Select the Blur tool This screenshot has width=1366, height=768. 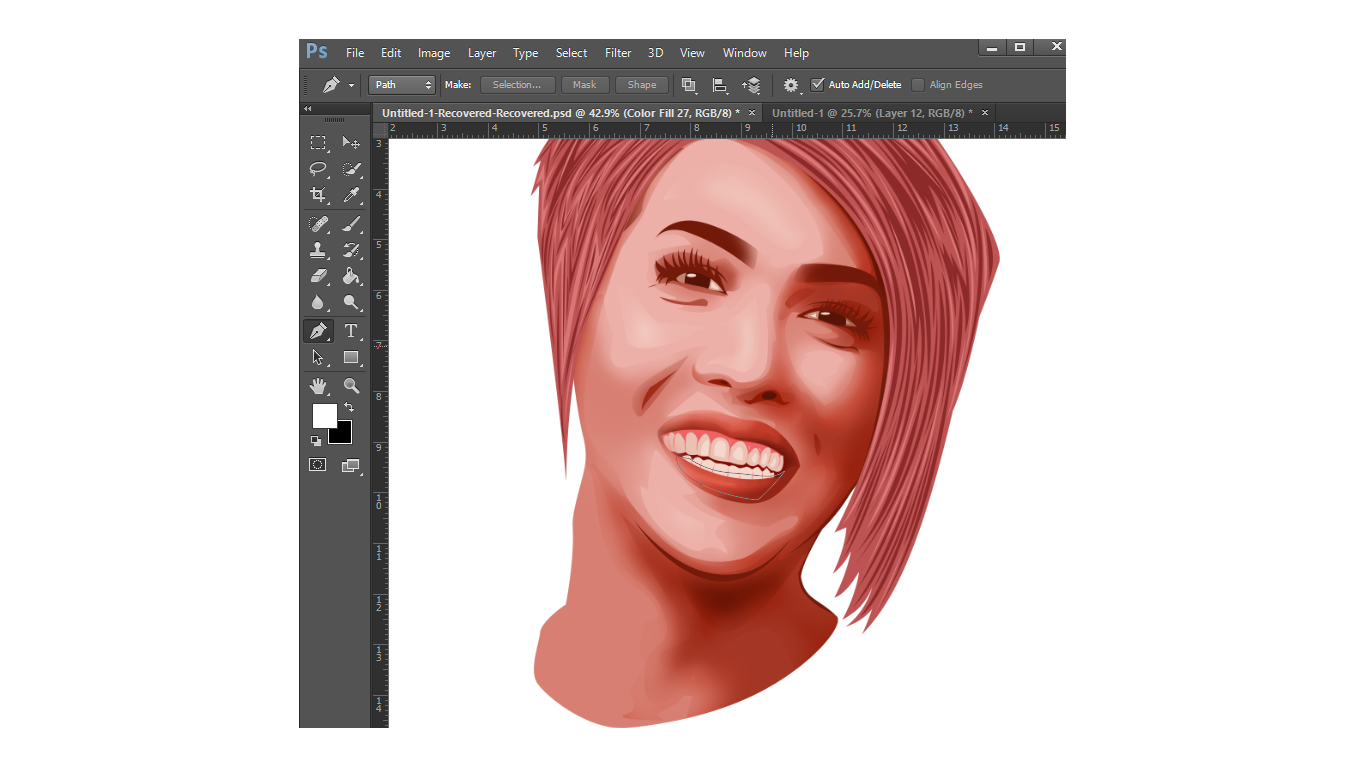point(318,302)
